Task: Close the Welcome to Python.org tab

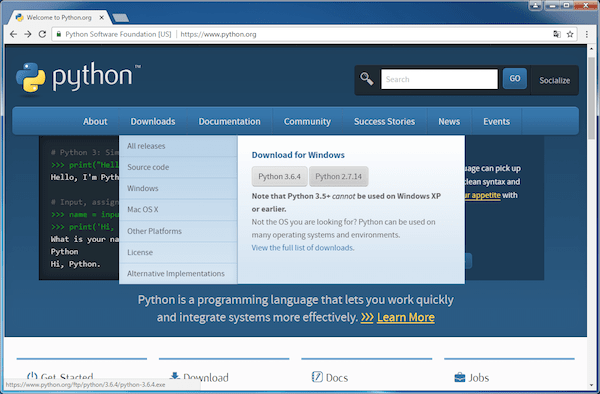Action: pos(101,18)
